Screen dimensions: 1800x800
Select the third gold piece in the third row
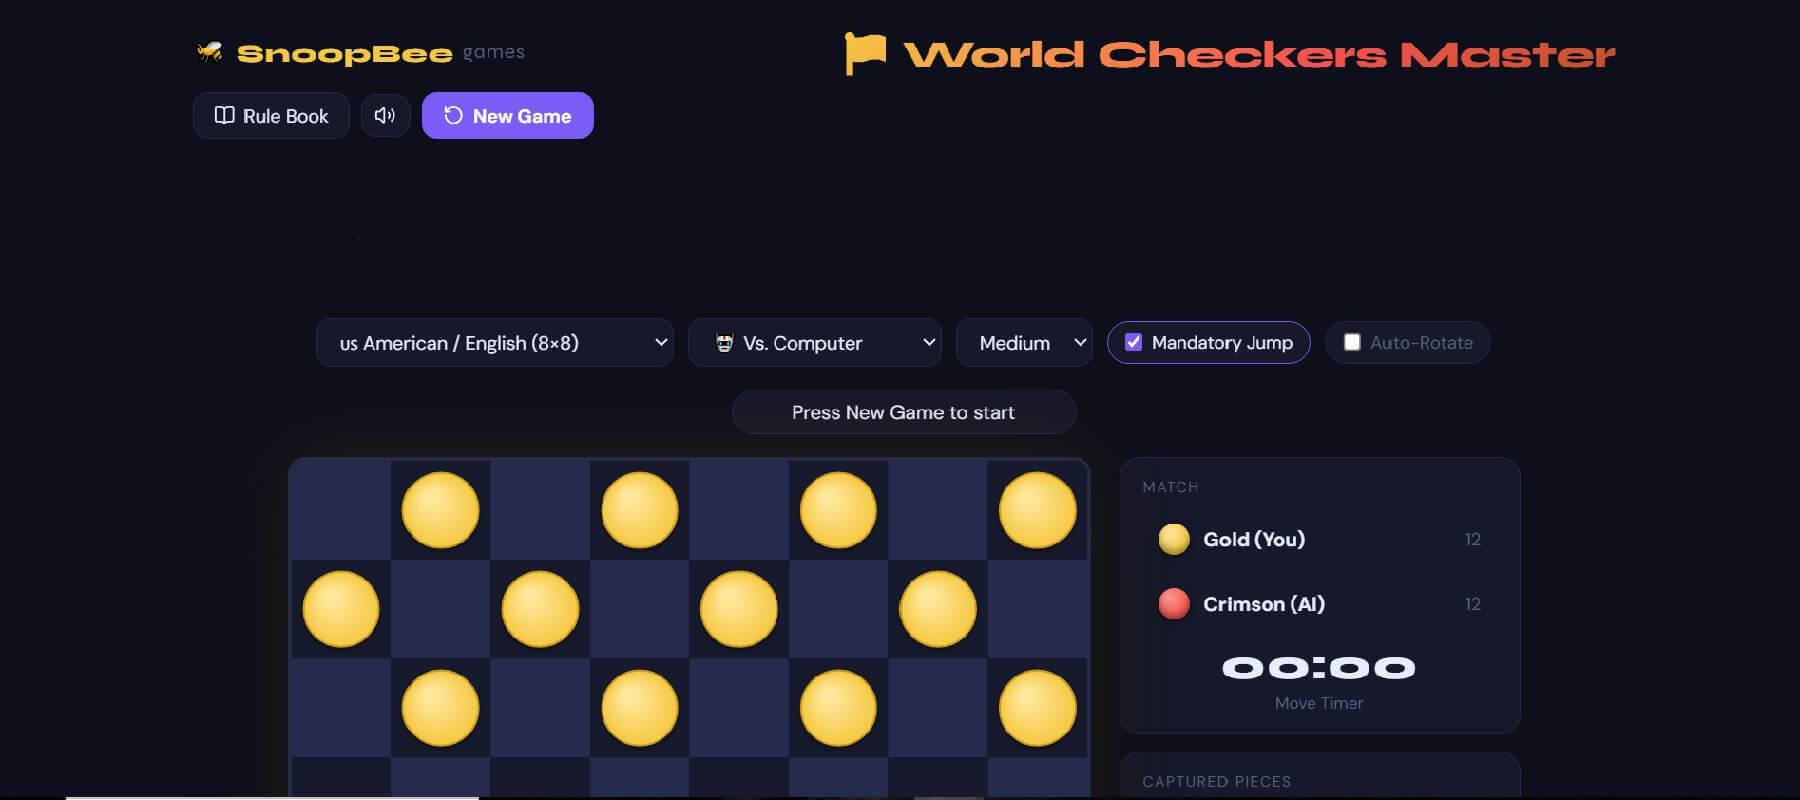(838, 708)
